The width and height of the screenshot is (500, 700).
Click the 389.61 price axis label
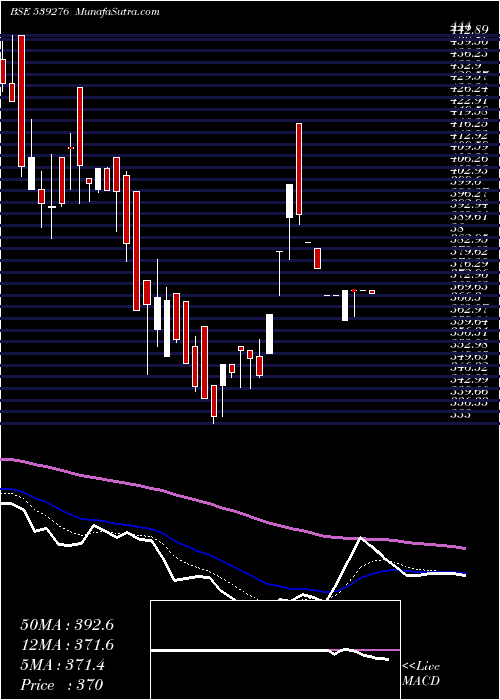(469, 217)
